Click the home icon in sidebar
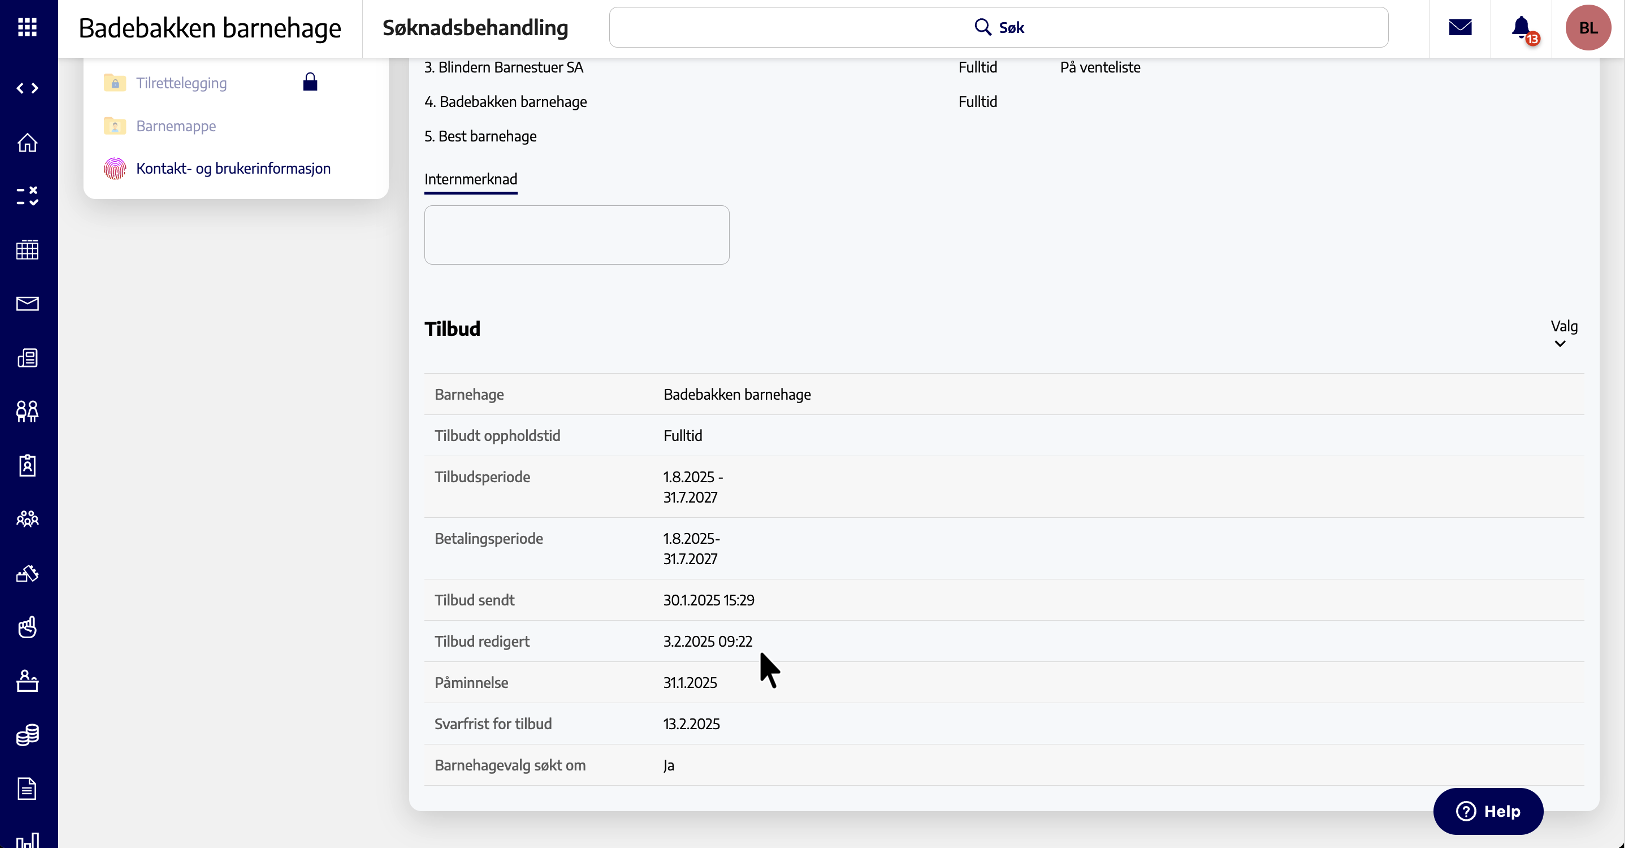 tap(28, 142)
